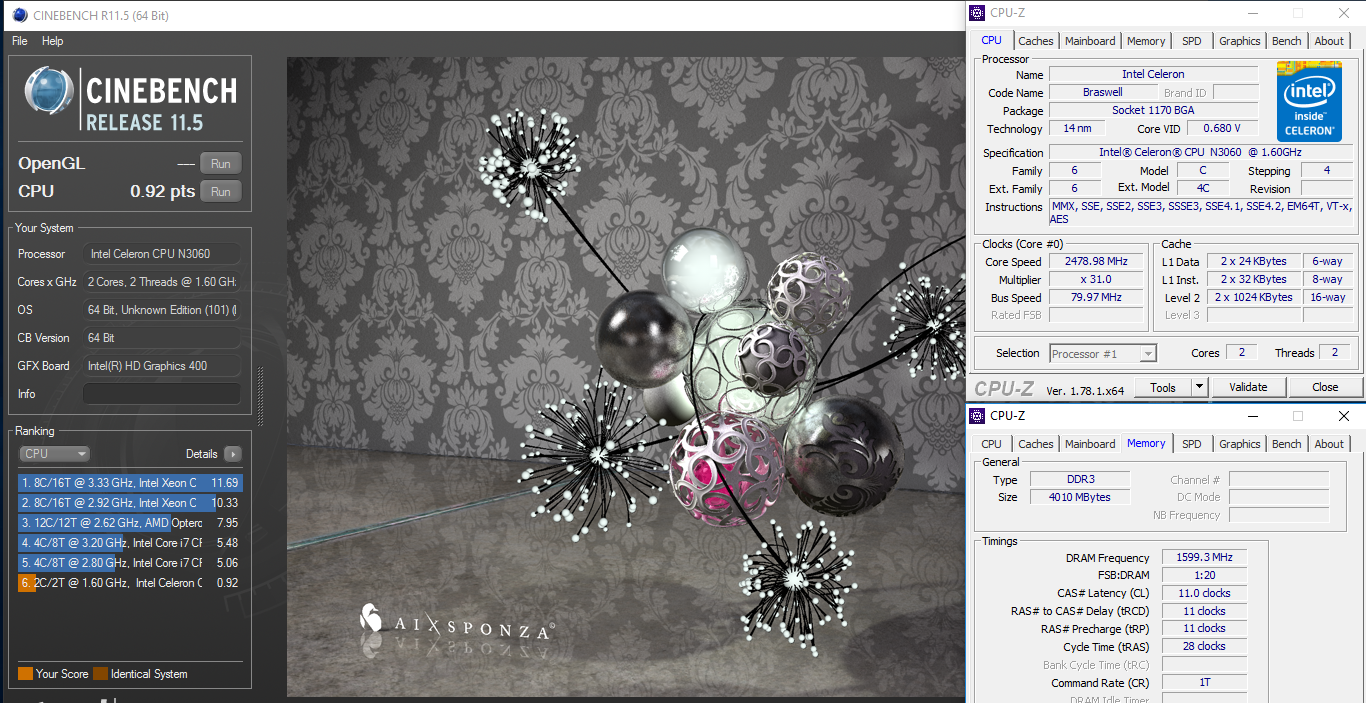Click the Intel Inside Celeron badge
Screen dimensions: 1366x703
(1309, 101)
